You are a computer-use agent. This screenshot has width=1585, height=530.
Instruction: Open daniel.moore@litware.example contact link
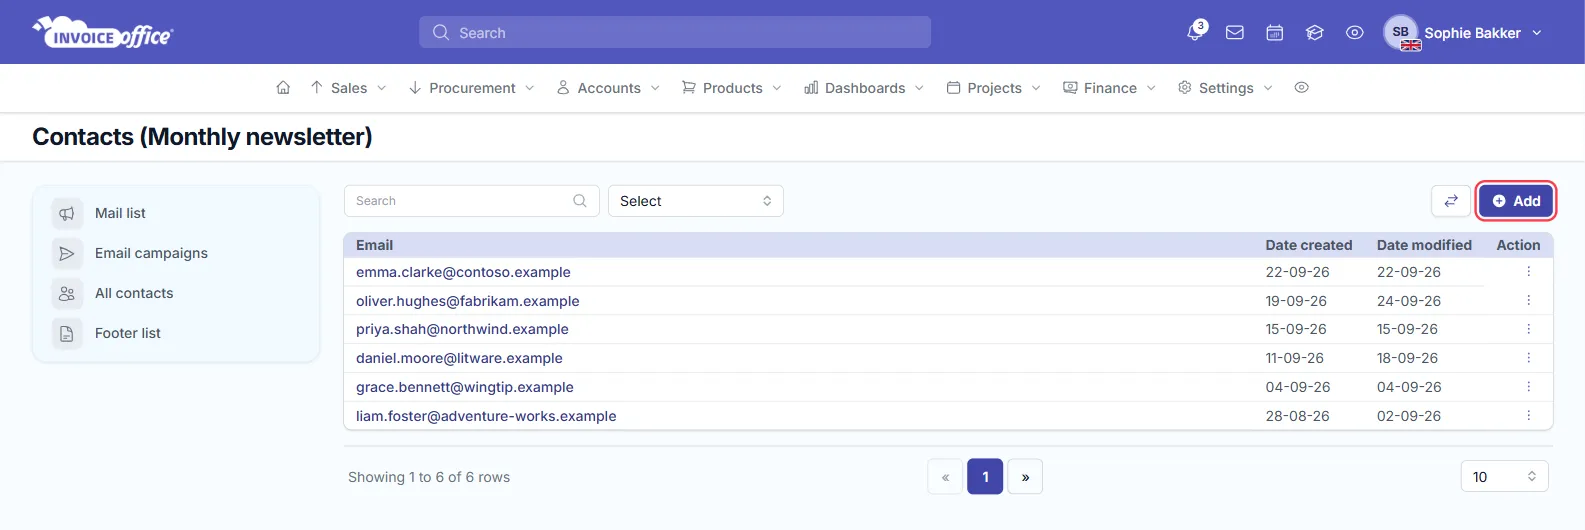(459, 358)
